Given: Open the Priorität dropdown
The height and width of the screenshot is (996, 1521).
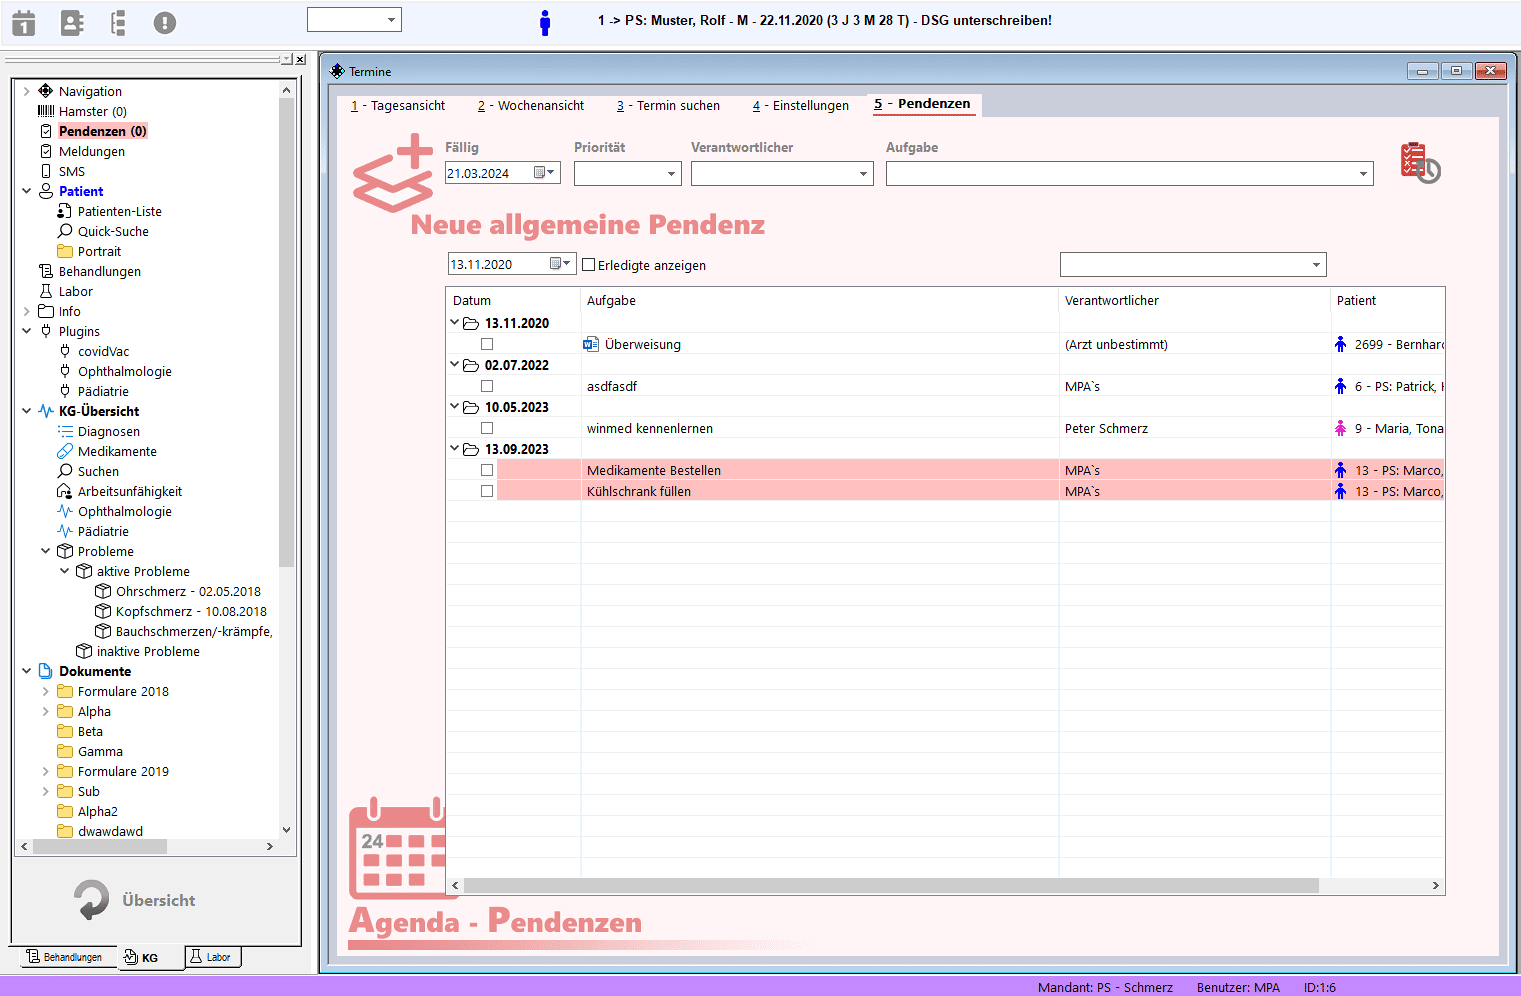Looking at the screenshot, I should (x=672, y=174).
